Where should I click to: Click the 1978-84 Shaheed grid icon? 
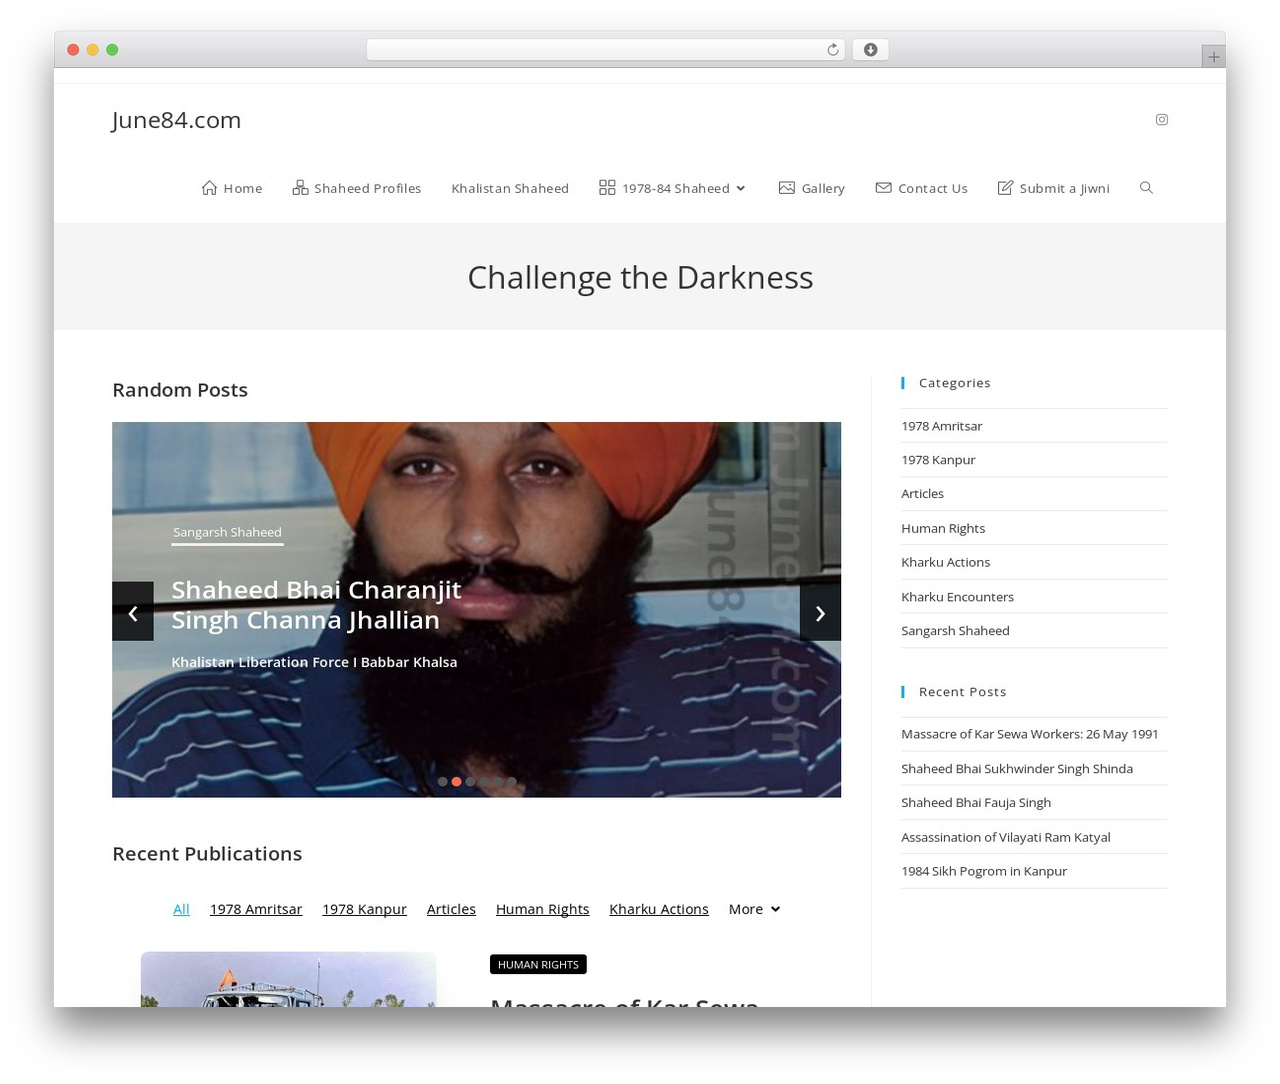click(607, 187)
